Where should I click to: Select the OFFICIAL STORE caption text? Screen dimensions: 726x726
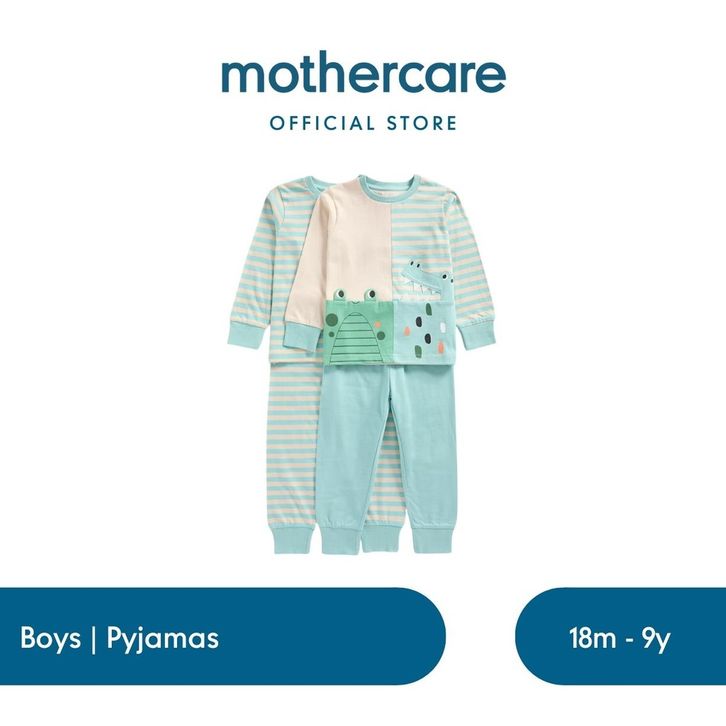(x=363, y=124)
